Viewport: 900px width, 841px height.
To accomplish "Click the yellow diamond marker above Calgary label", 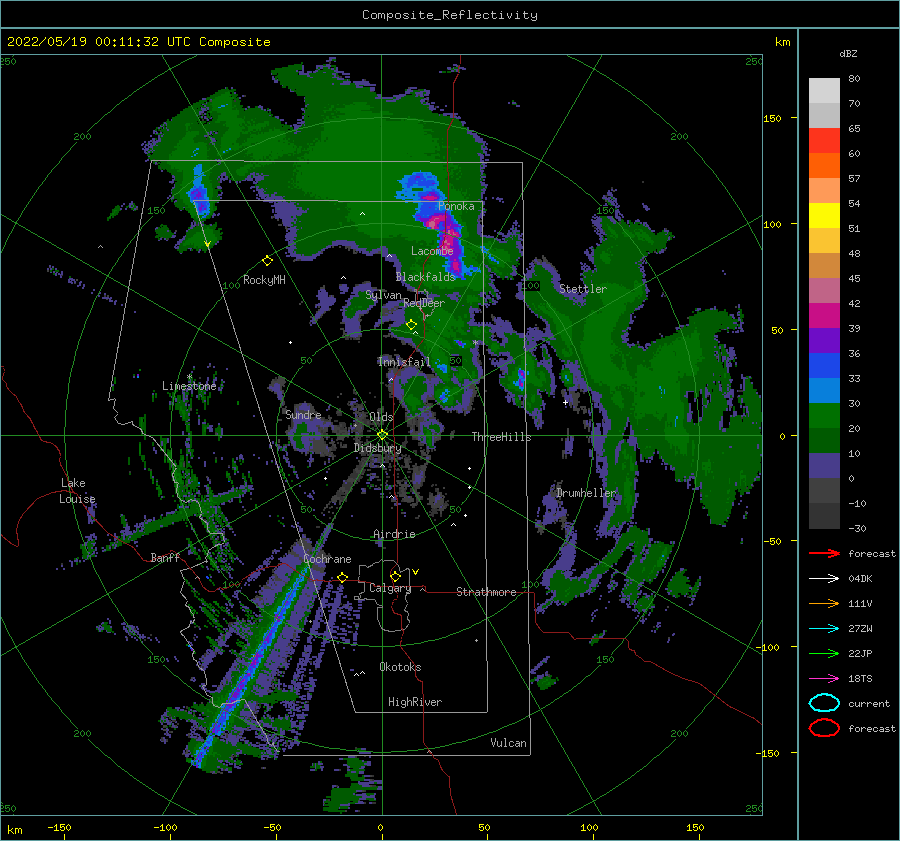I will pyautogui.click(x=395, y=576).
